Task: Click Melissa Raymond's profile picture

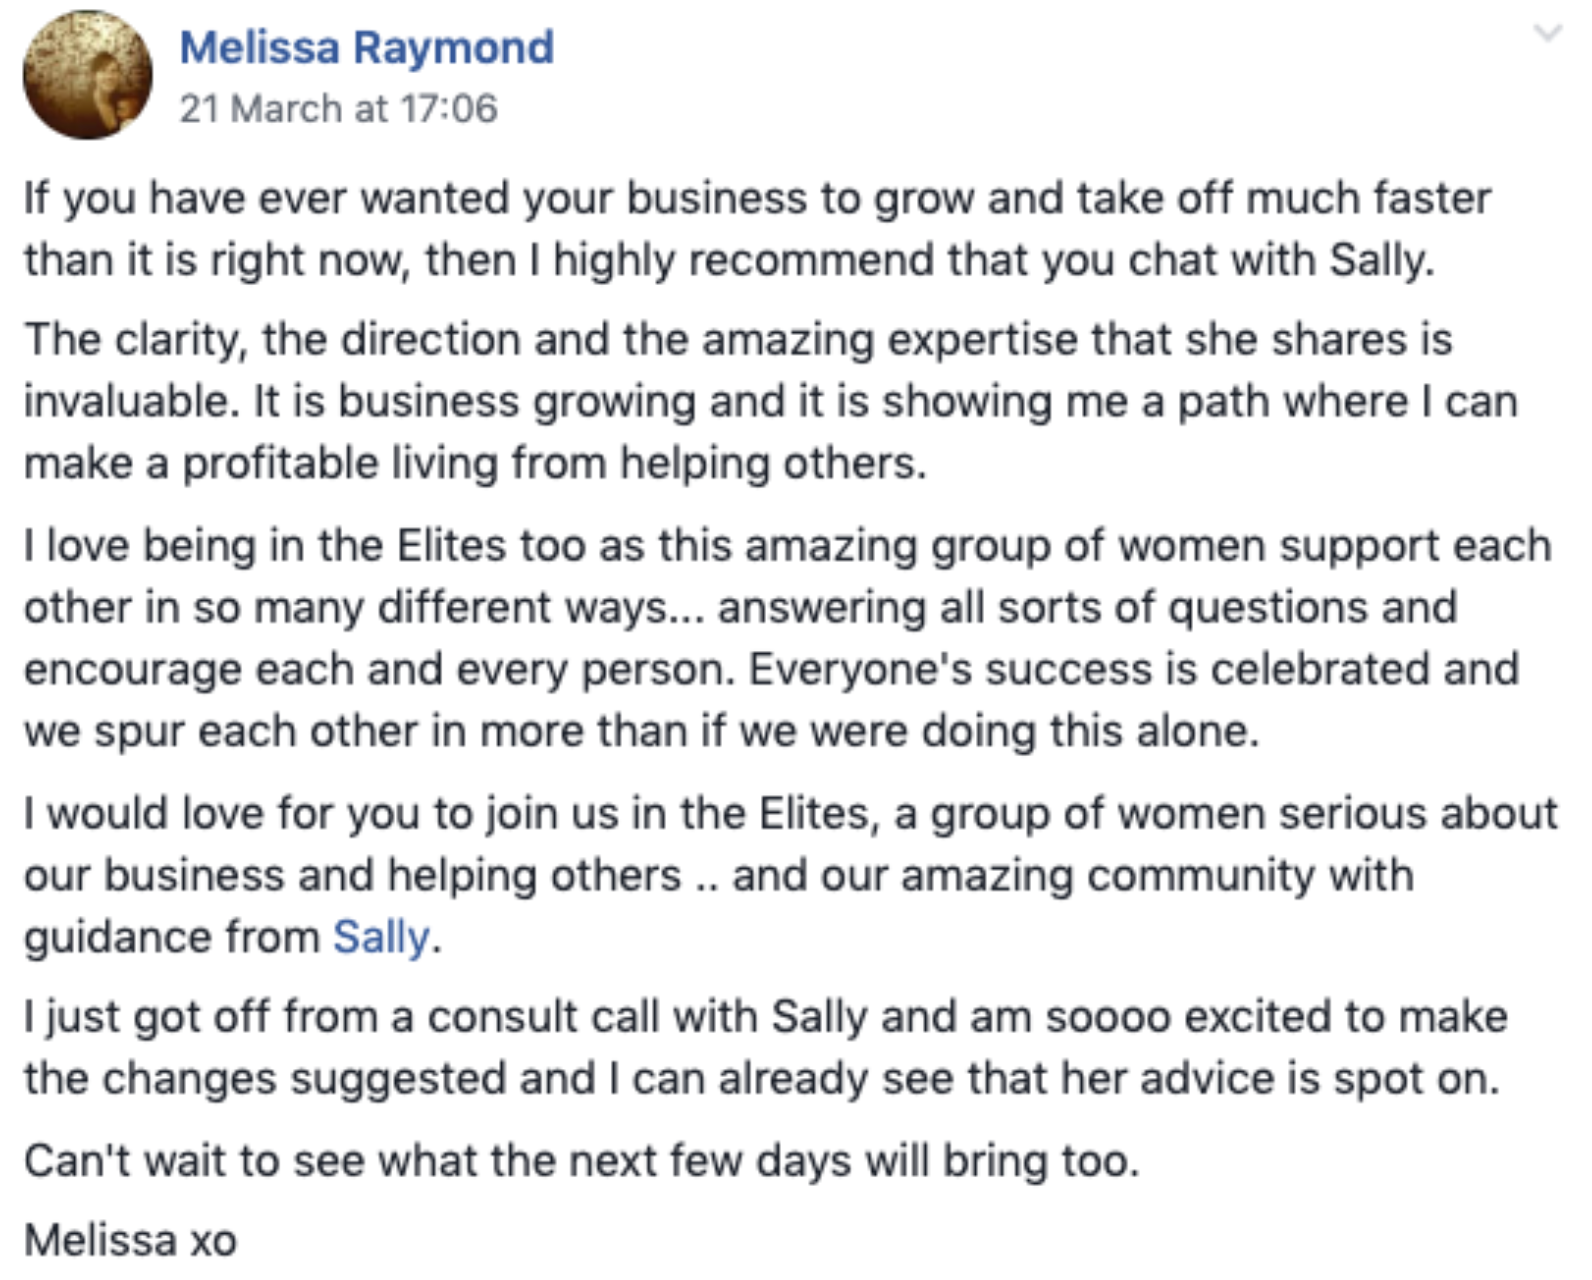Action: [88, 75]
